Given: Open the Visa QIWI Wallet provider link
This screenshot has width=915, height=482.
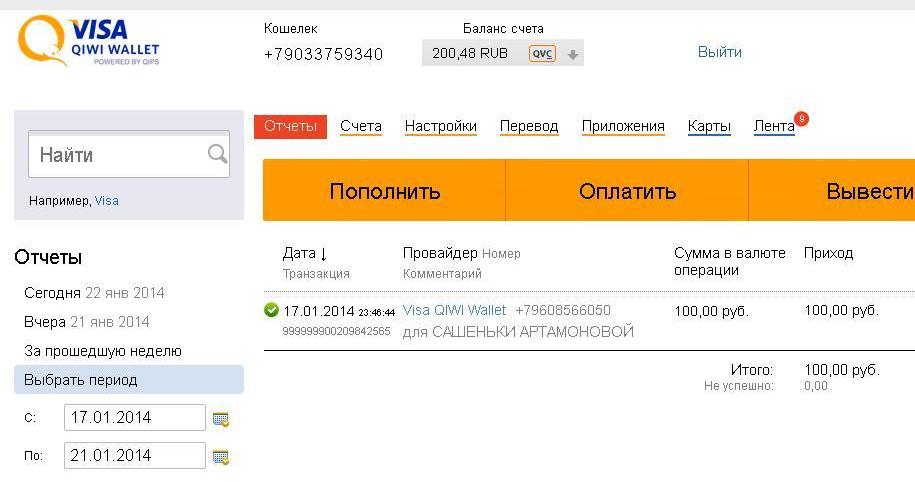Looking at the screenshot, I should coord(455,310).
